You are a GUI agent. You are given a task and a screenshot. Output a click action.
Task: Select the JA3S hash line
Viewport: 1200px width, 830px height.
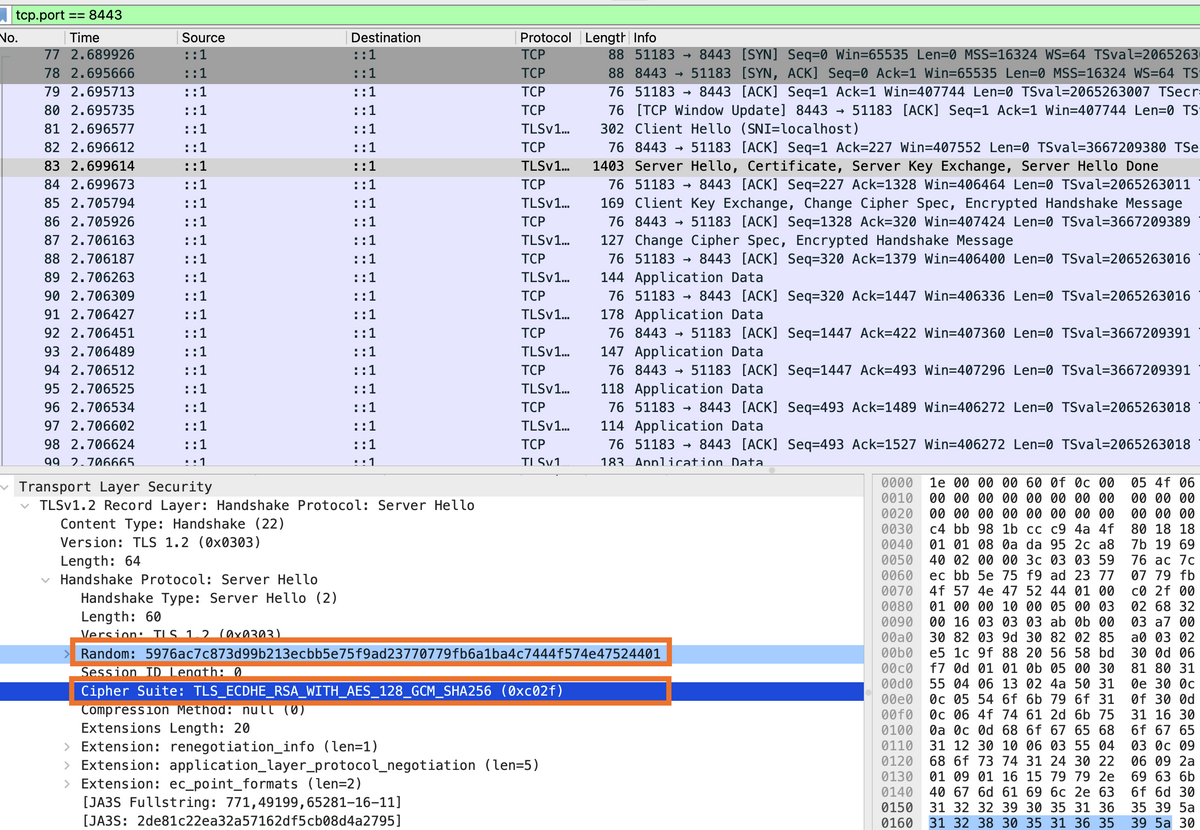(240, 821)
